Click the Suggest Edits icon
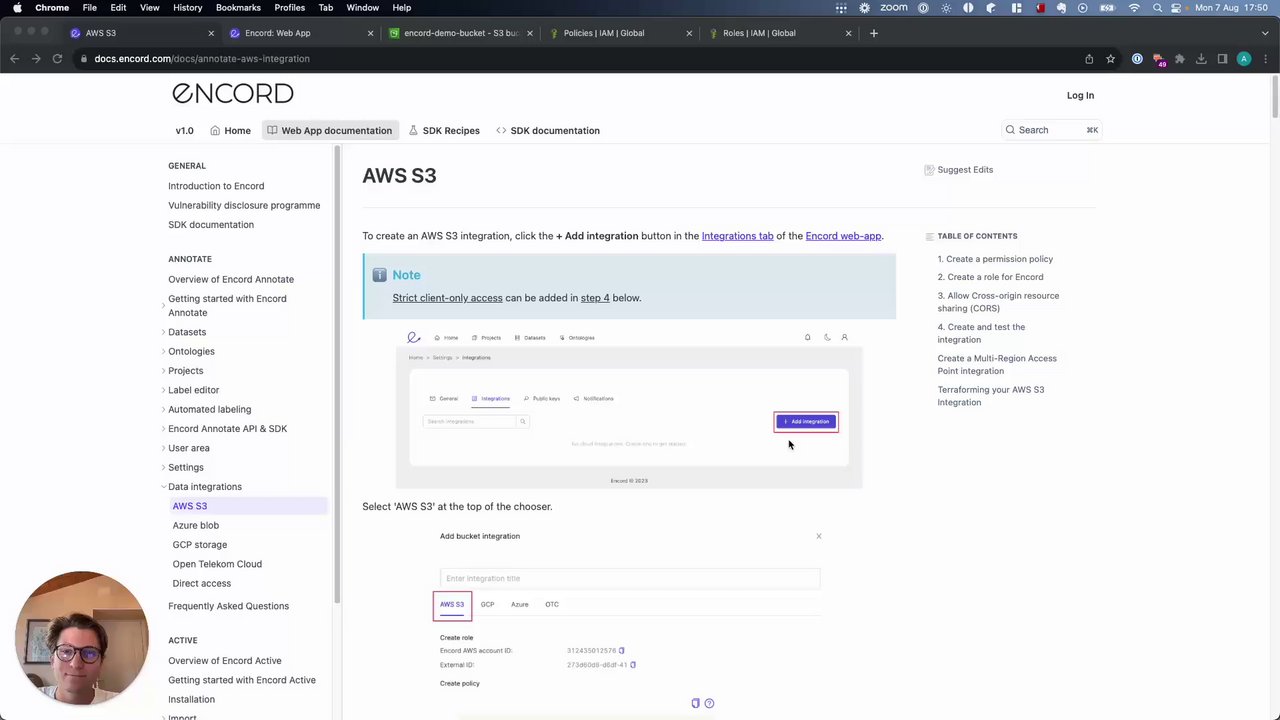 (929, 170)
